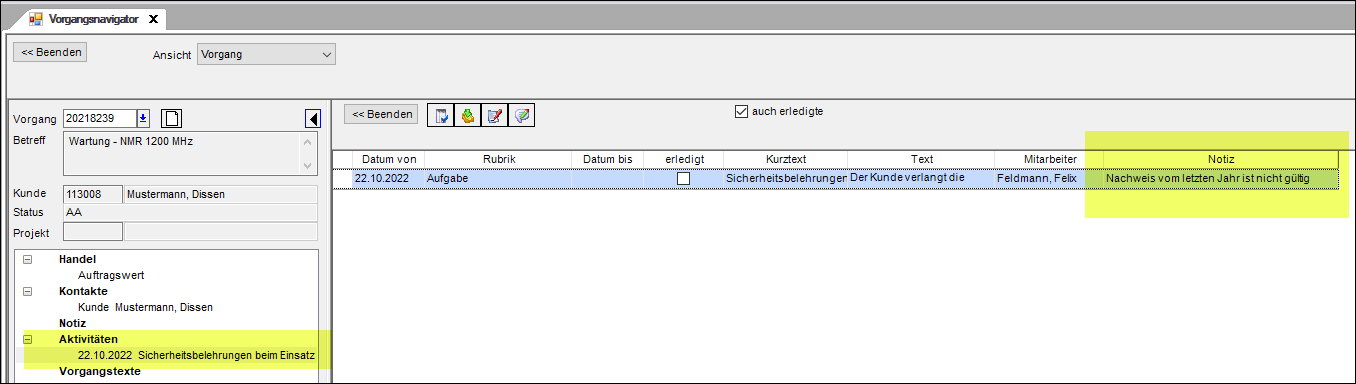Select the Notiz tree node
Screen dimensions: 1356x384
click(x=72, y=323)
